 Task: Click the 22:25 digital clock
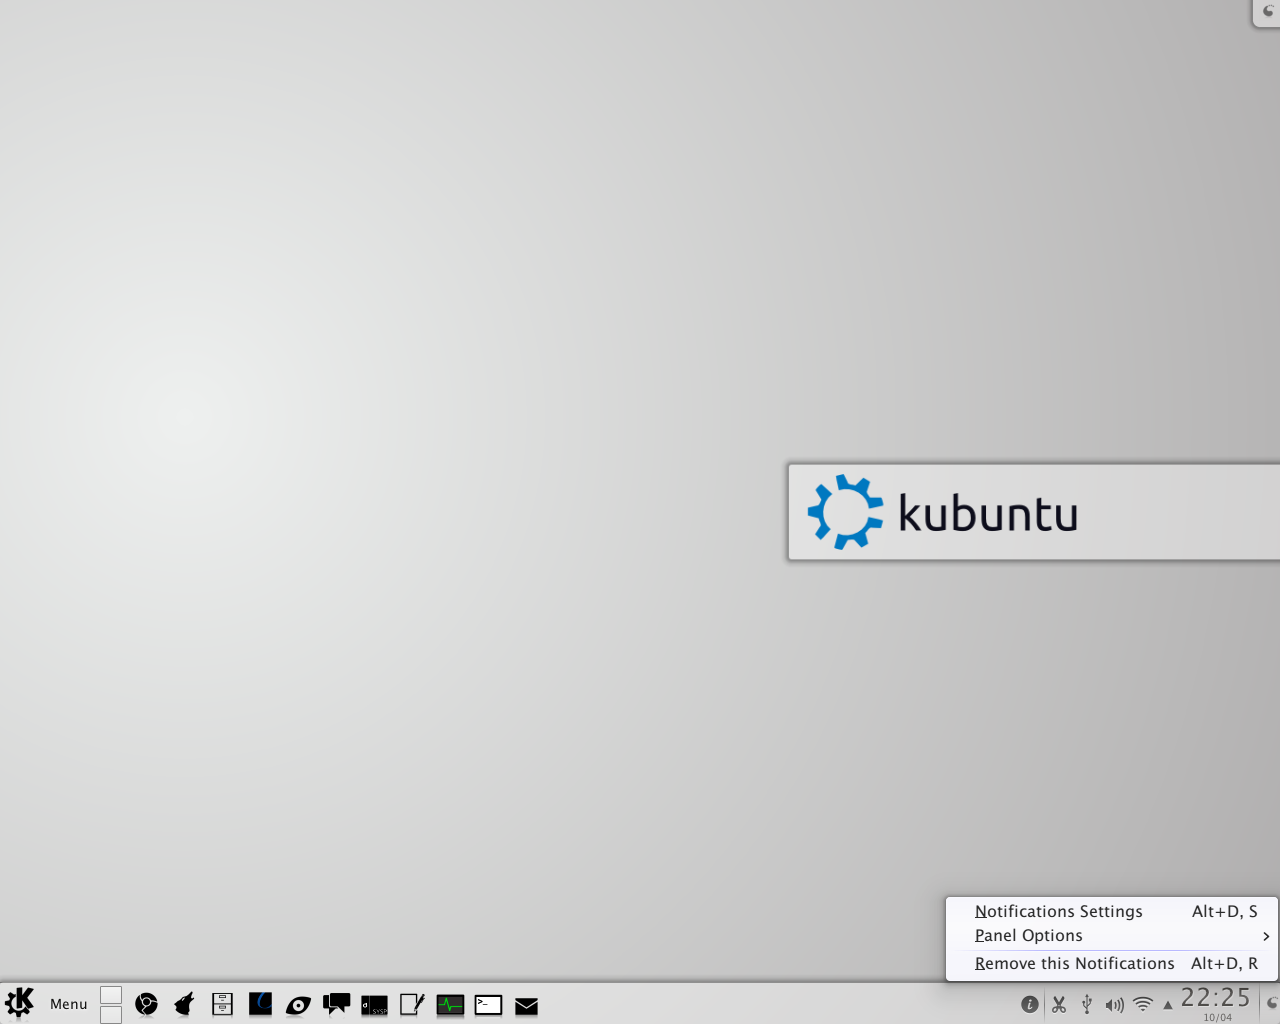(x=1216, y=997)
